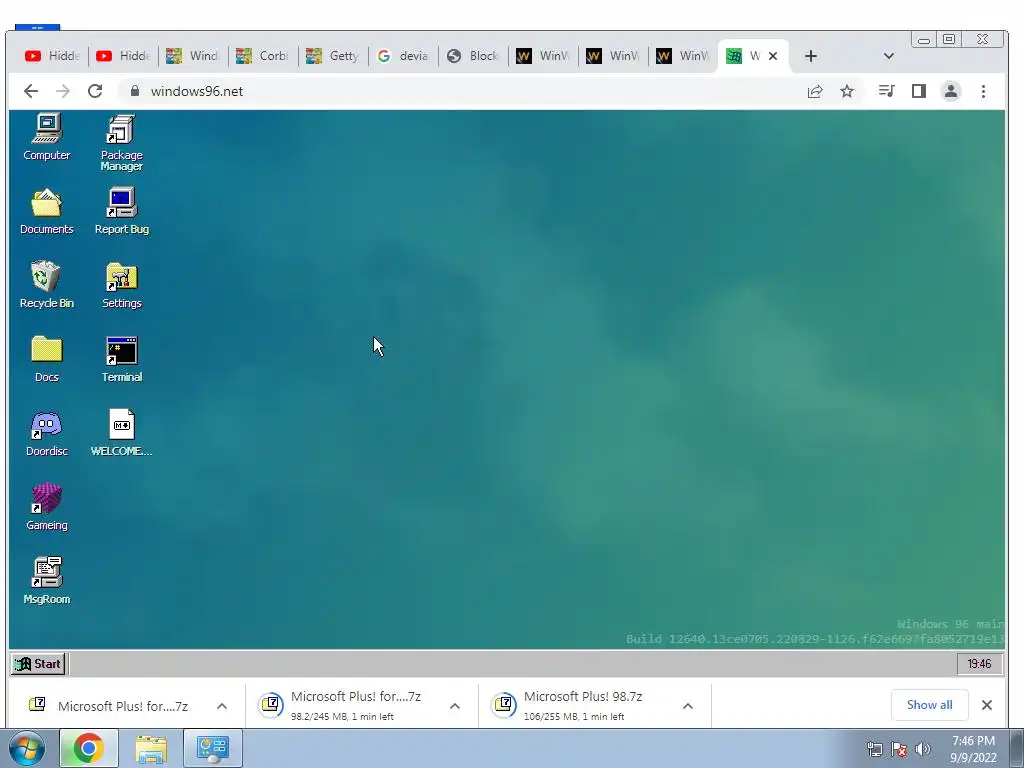The width and height of the screenshot is (1024, 768).
Task: Switch to the Google devia tab
Action: 403,56
